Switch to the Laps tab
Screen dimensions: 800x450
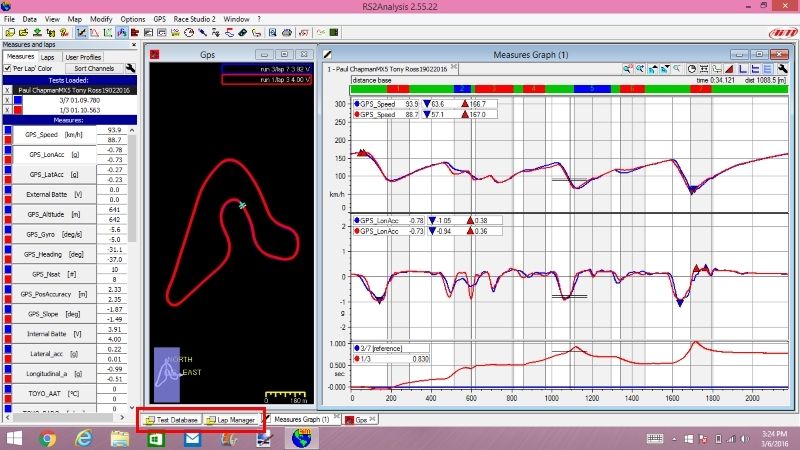(x=50, y=56)
